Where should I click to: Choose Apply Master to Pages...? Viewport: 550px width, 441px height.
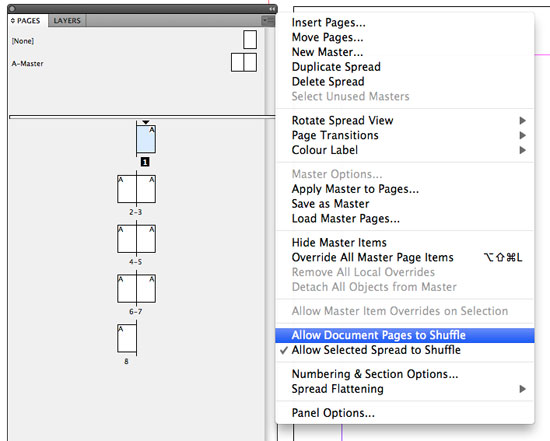pos(405,189)
